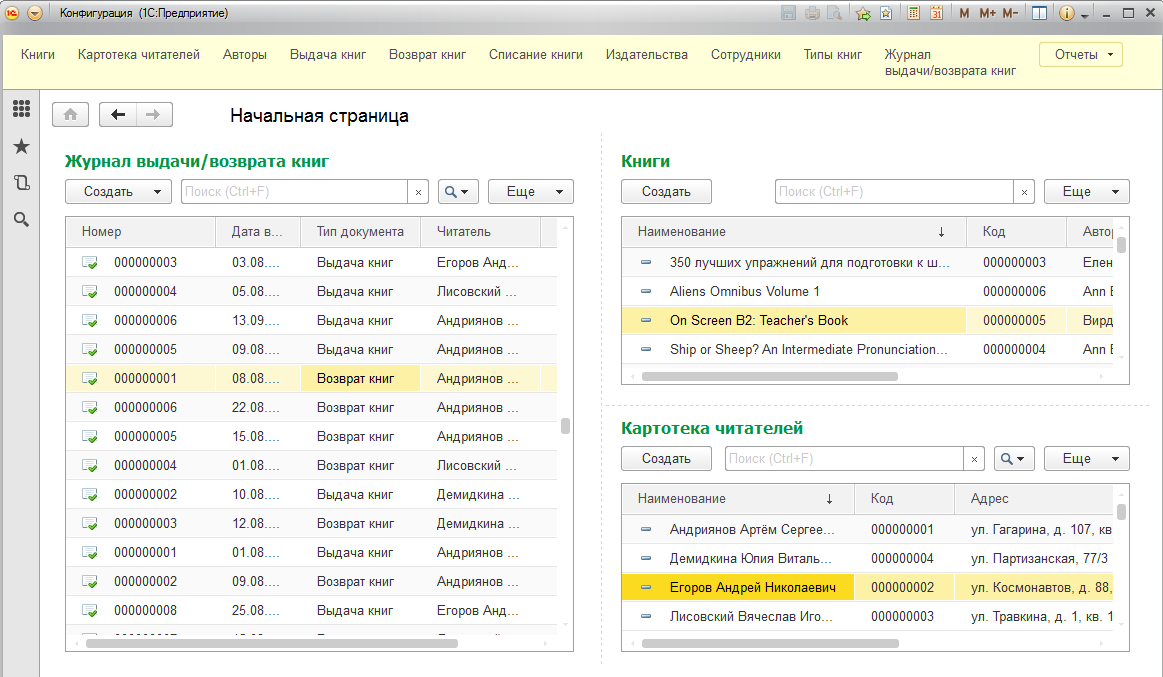Click the split window view toolbar icon
Image resolution: width=1163 pixels, height=677 pixels.
(x=1039, y=13)
